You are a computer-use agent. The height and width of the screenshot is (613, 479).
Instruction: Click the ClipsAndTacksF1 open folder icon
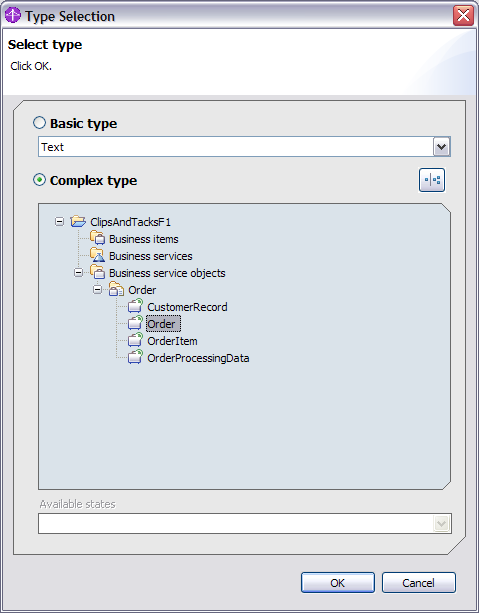click(78, 222)
